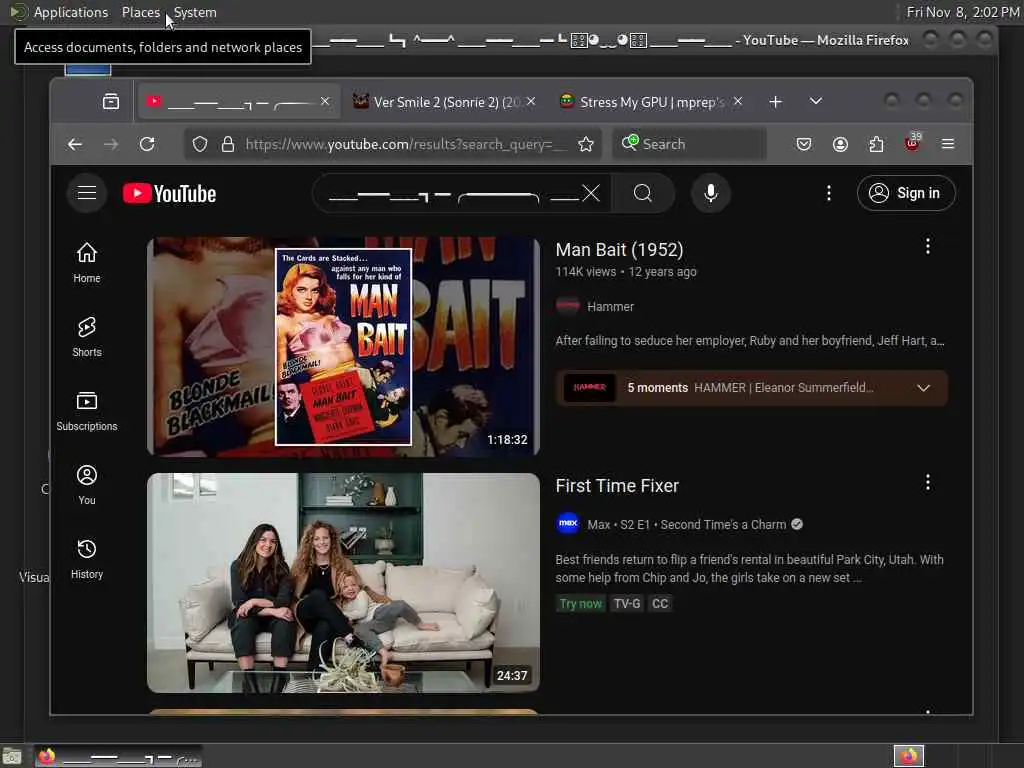Viewport: 1024px width, 768px height.
Task: Show tracking protection shield info
Action: (x=200, y=144)
